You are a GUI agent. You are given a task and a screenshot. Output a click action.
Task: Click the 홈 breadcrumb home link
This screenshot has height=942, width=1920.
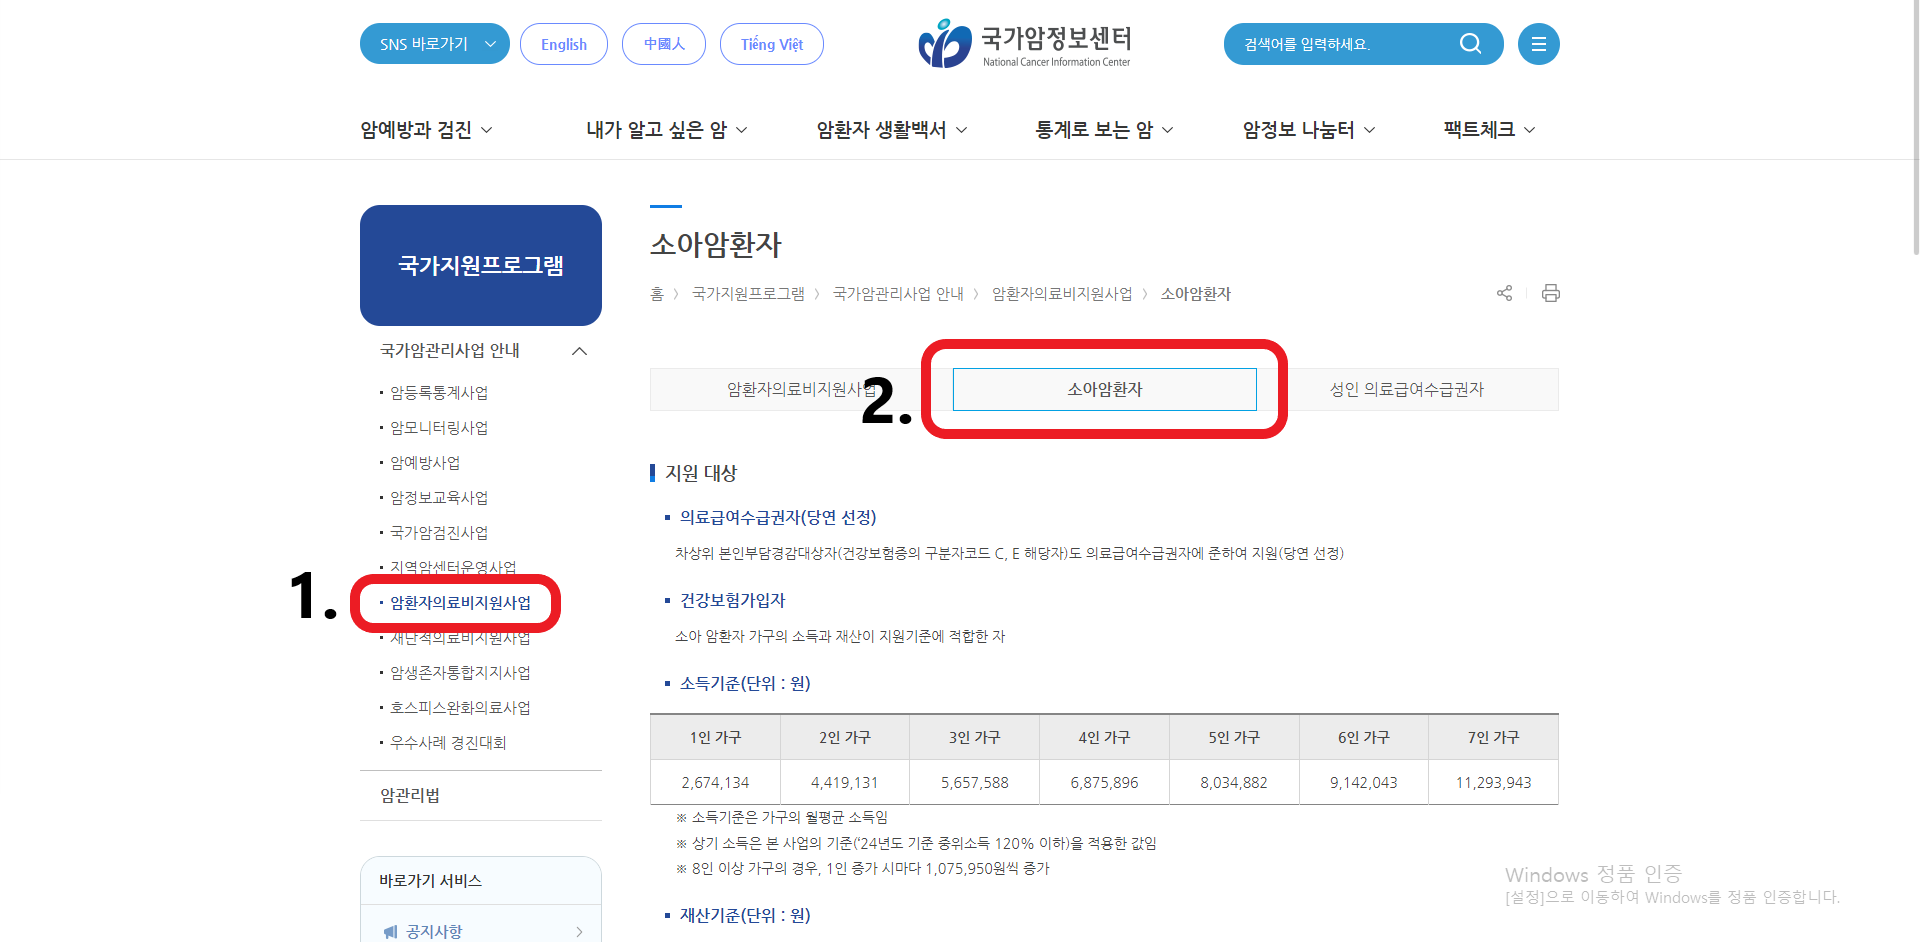click(x=656, y=293)
